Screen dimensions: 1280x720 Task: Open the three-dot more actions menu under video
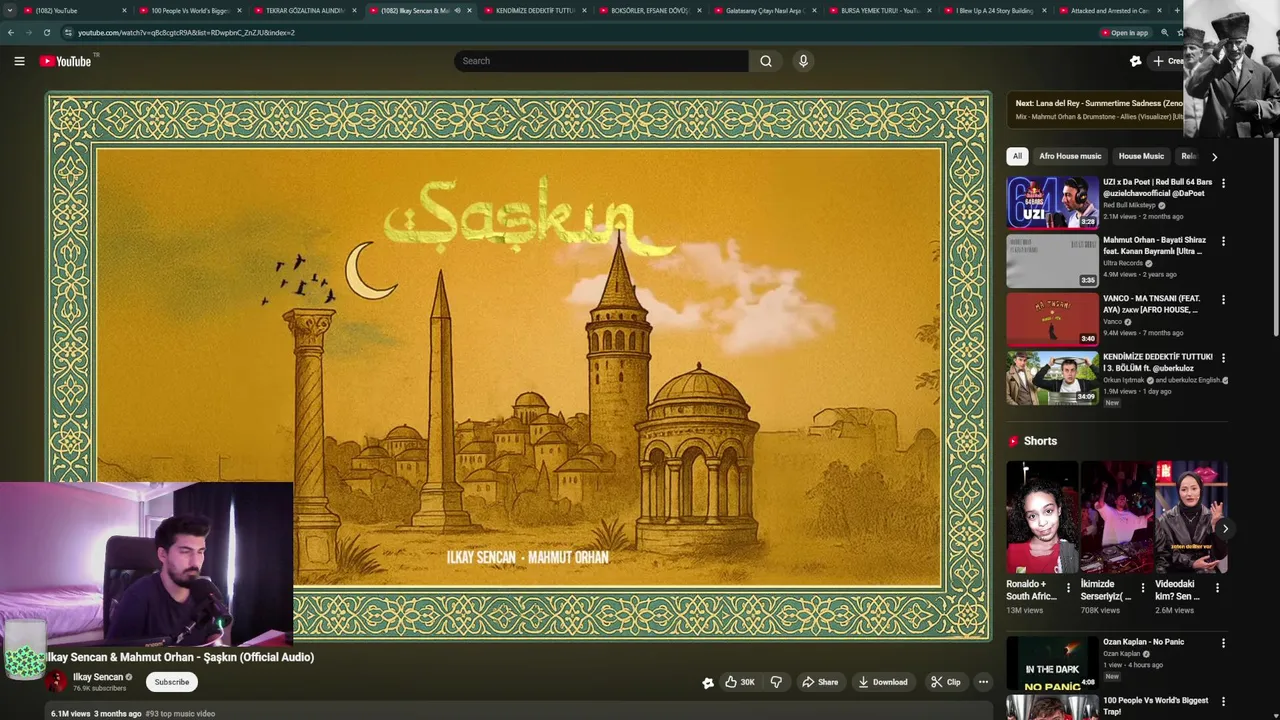click(x=983, y=682)
